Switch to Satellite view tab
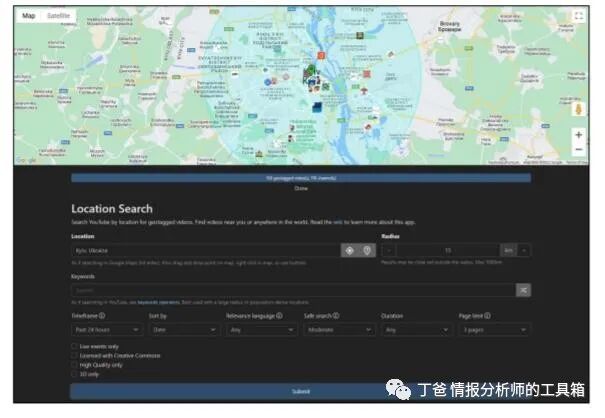Image resolution: width=605 pixels, height=418 pixels. point(58,16)
